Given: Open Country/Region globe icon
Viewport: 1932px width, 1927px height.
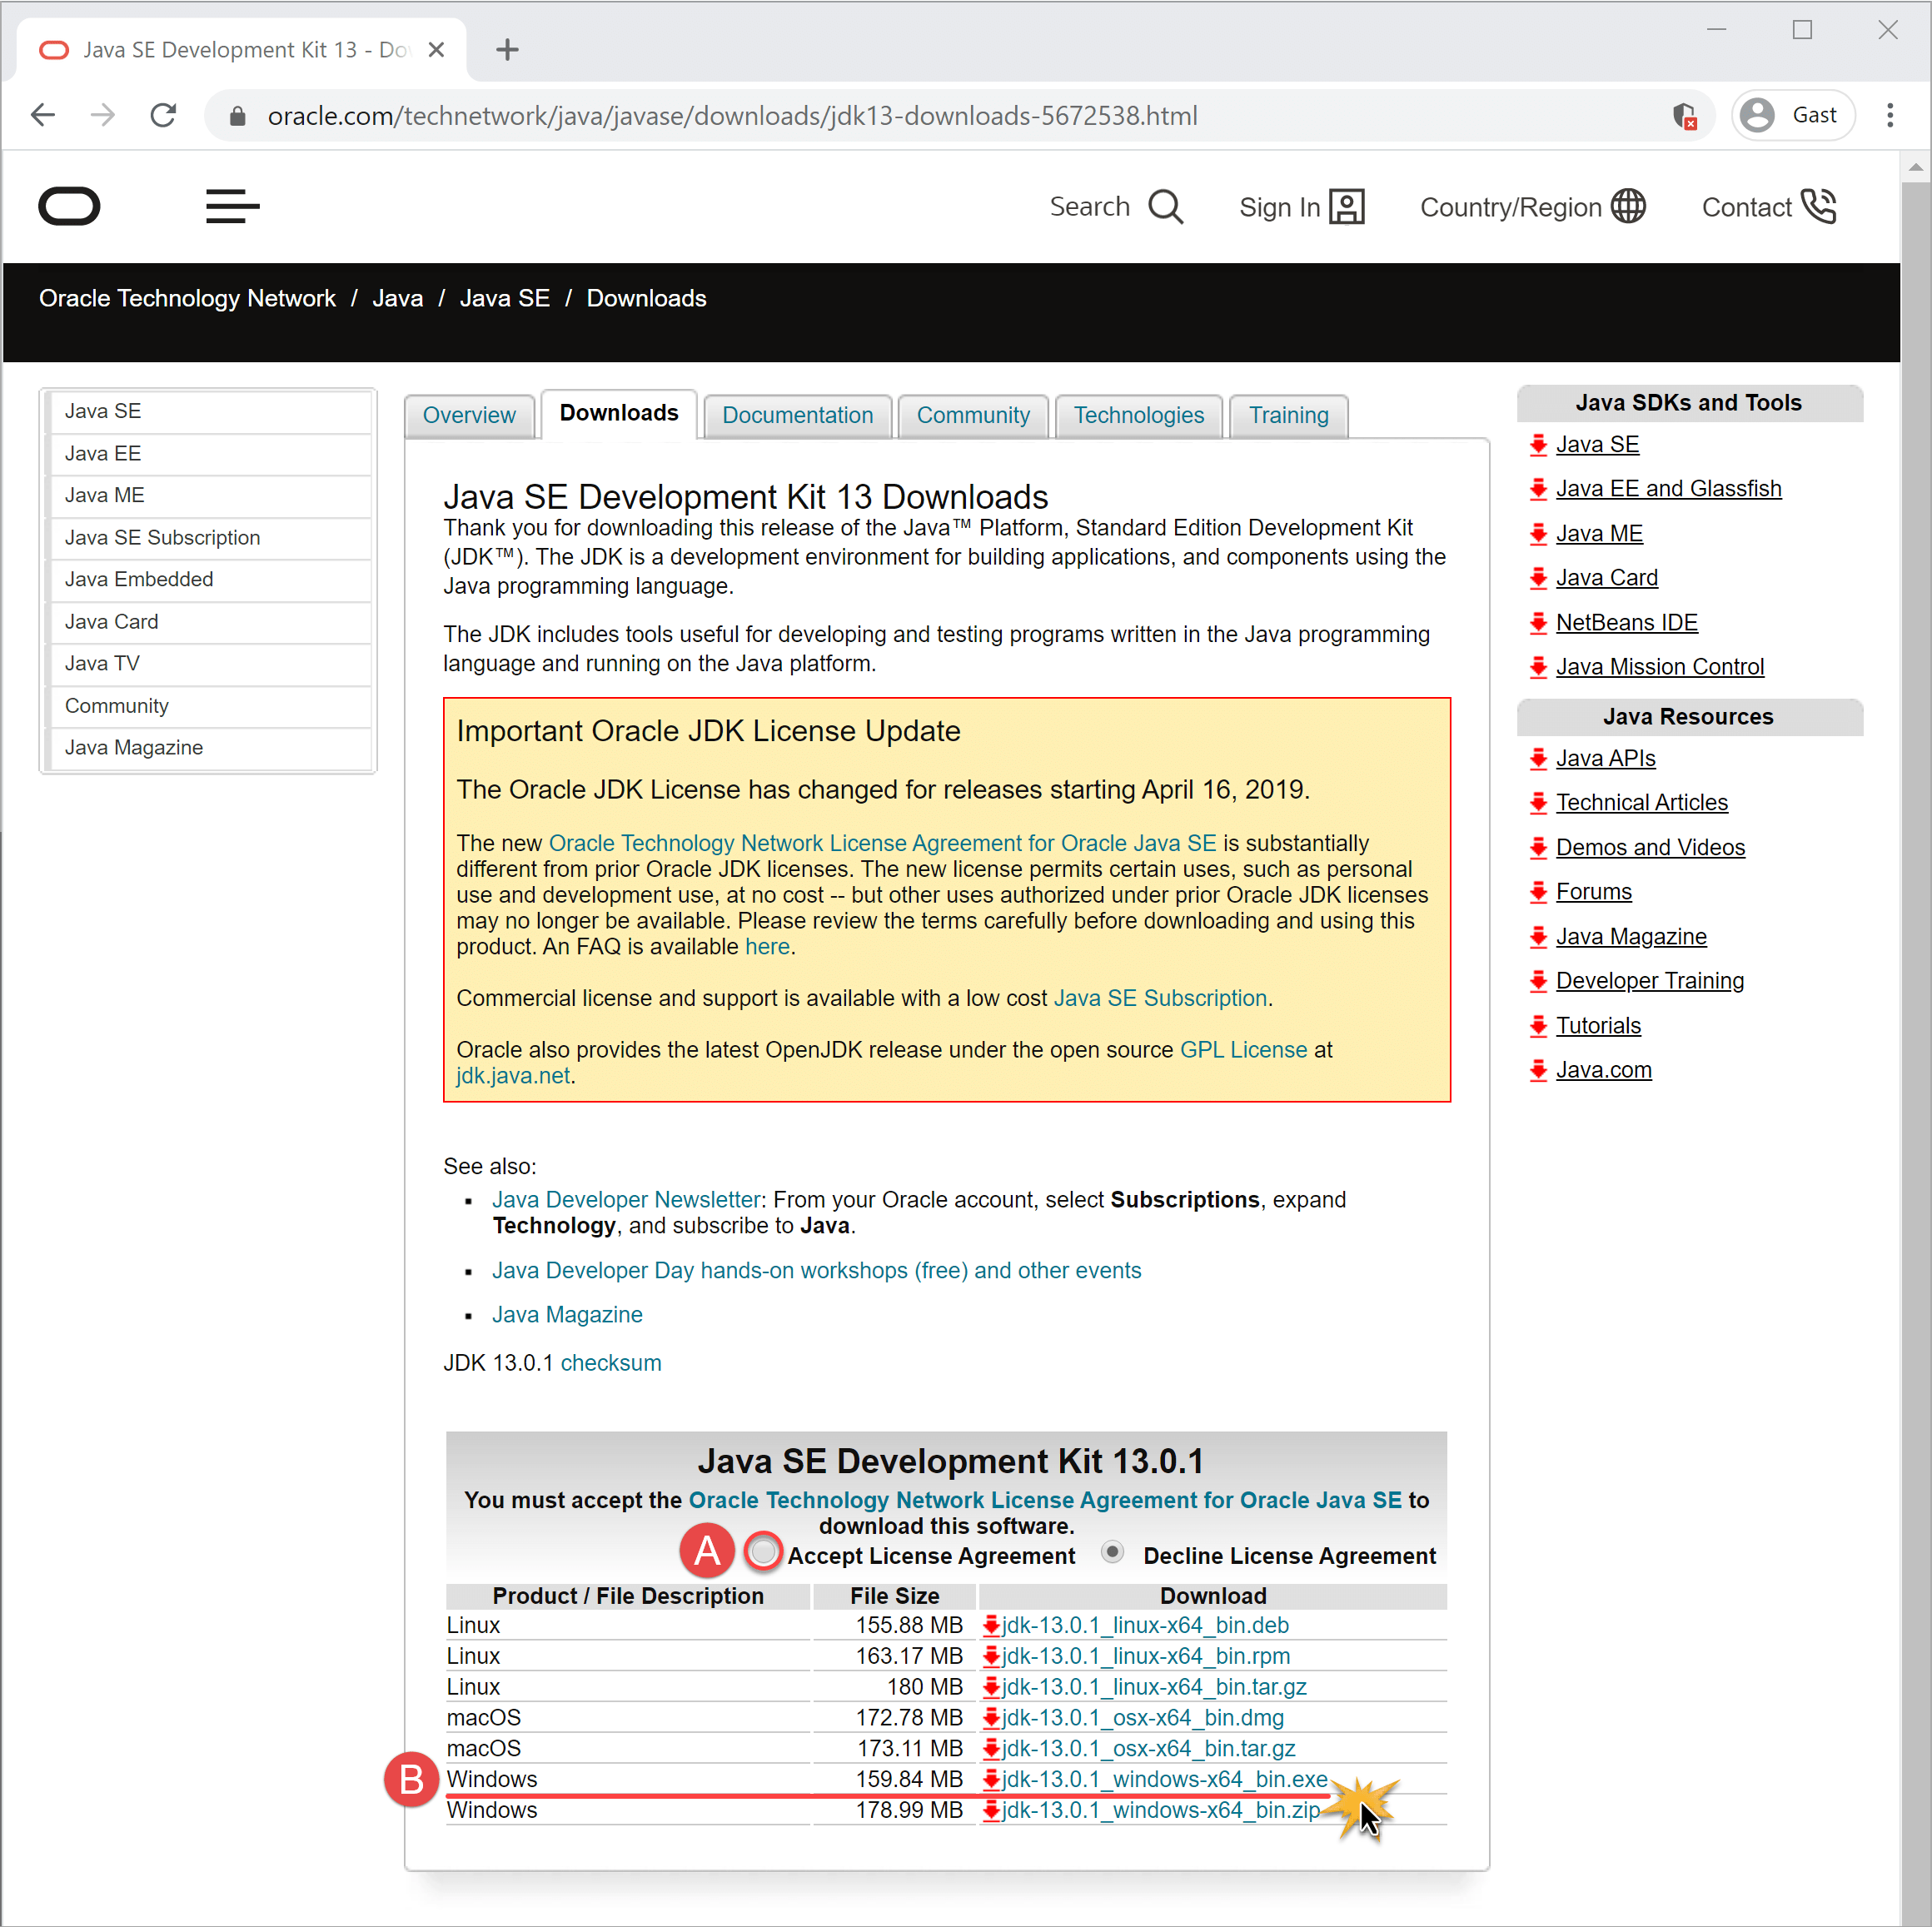Looking at the screenshot, I should point(1627,206).
